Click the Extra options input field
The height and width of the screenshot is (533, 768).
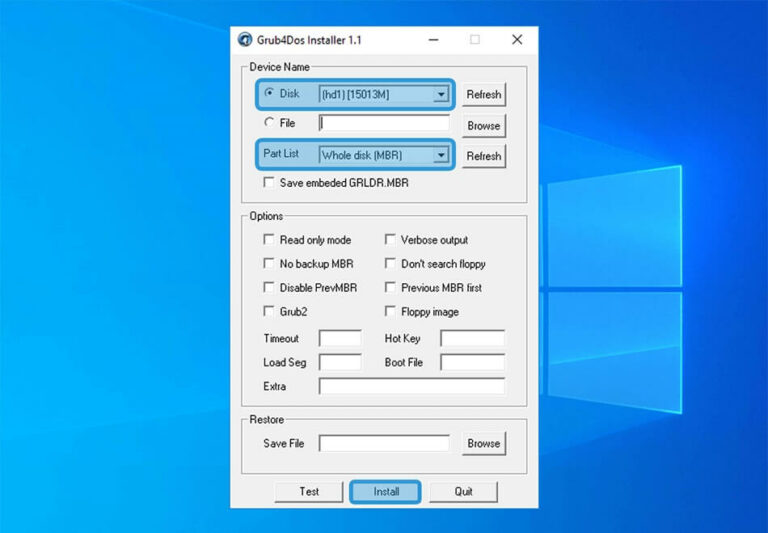click(411, 386)
